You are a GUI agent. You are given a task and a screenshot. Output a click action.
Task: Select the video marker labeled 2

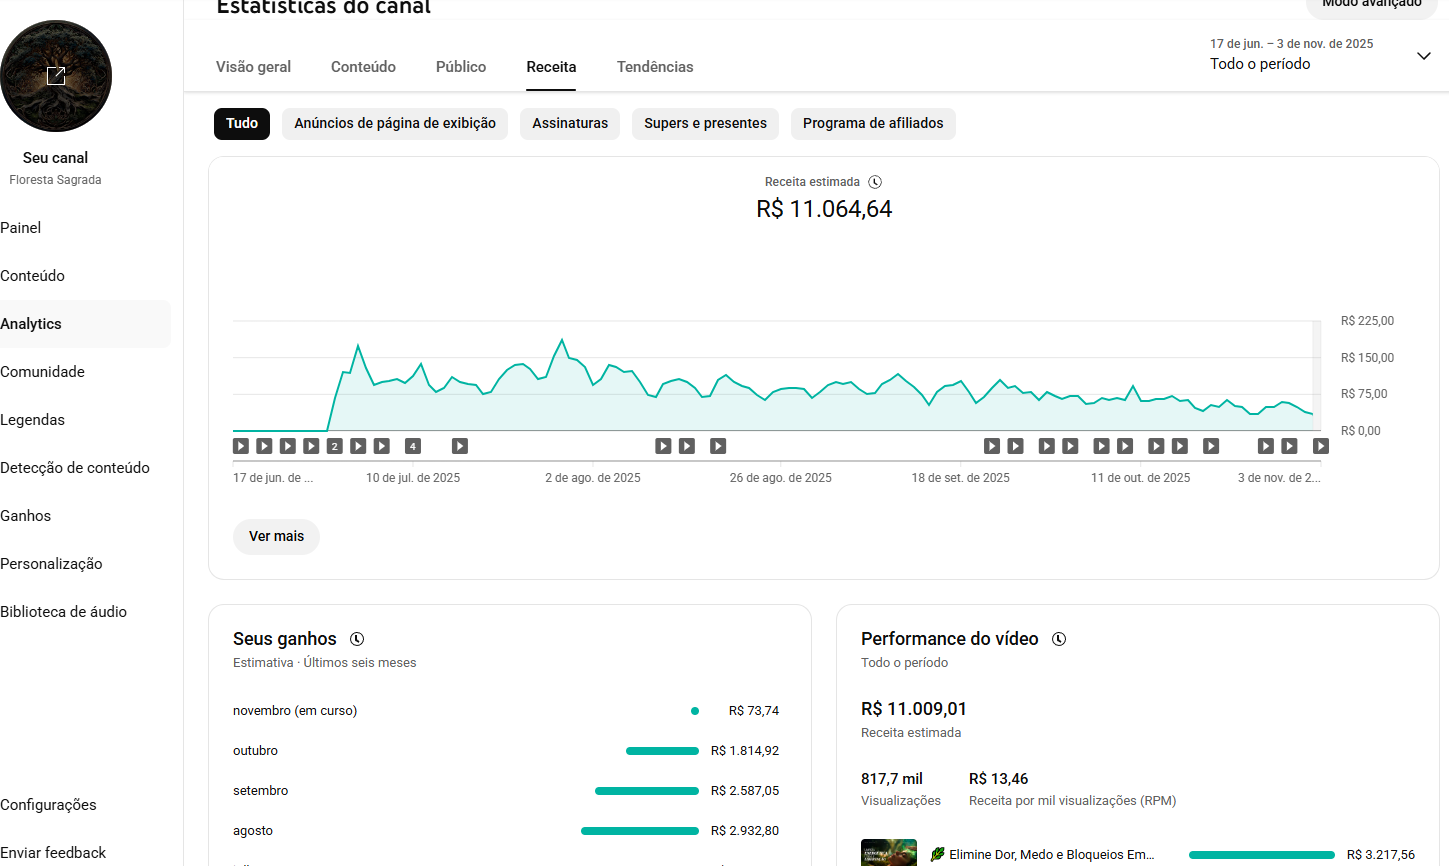click(335, 446)
